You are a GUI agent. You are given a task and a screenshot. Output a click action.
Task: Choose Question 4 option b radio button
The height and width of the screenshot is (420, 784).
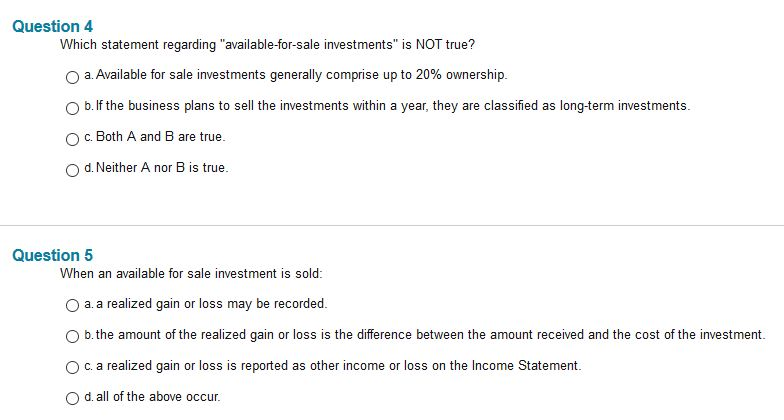tap(72, 108)
